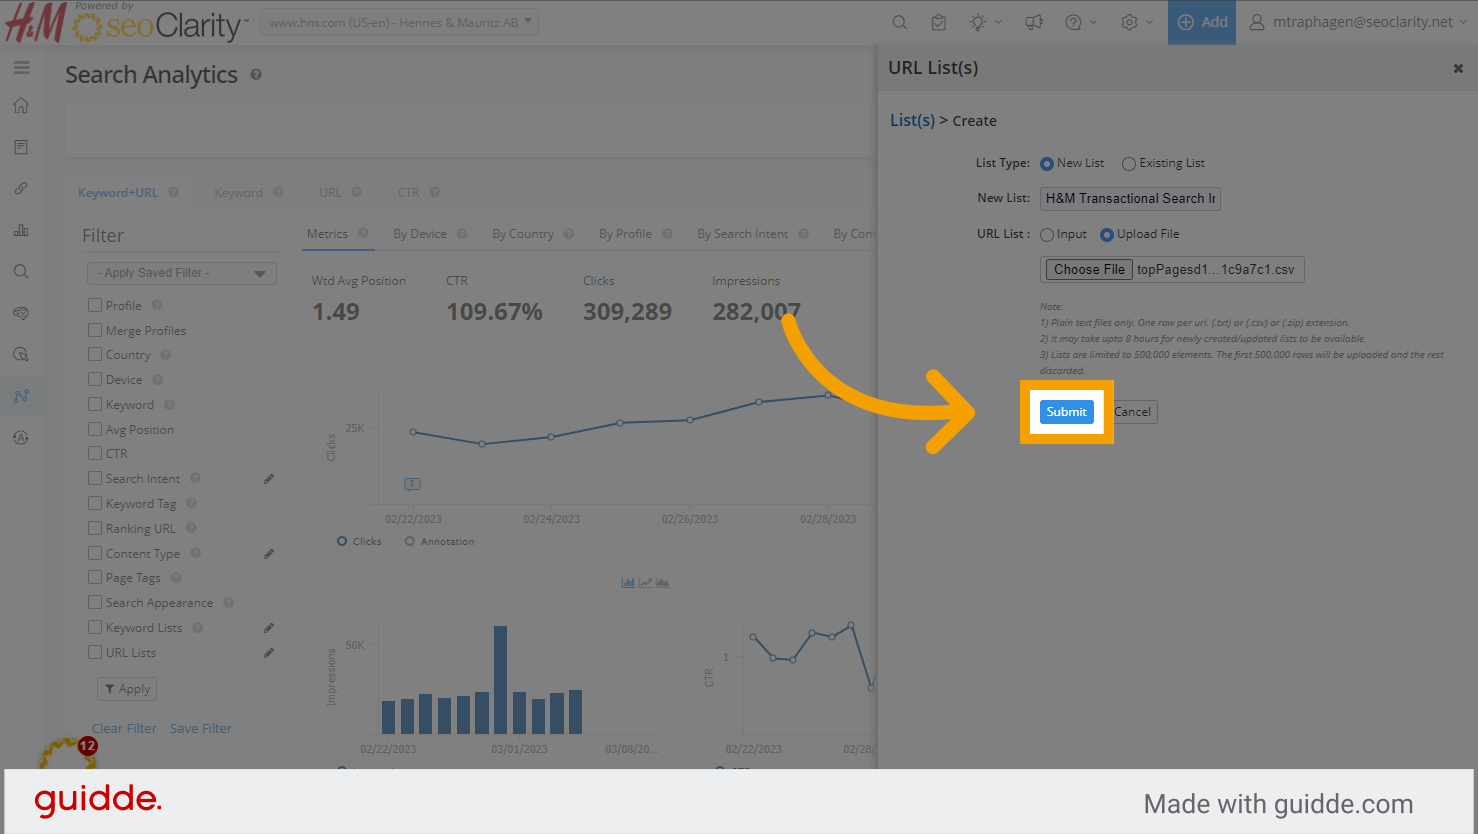Click the Save Filter link
The height and width of the screenshot is (834, 1478).
pyautogui.click(x=201, y=729)
